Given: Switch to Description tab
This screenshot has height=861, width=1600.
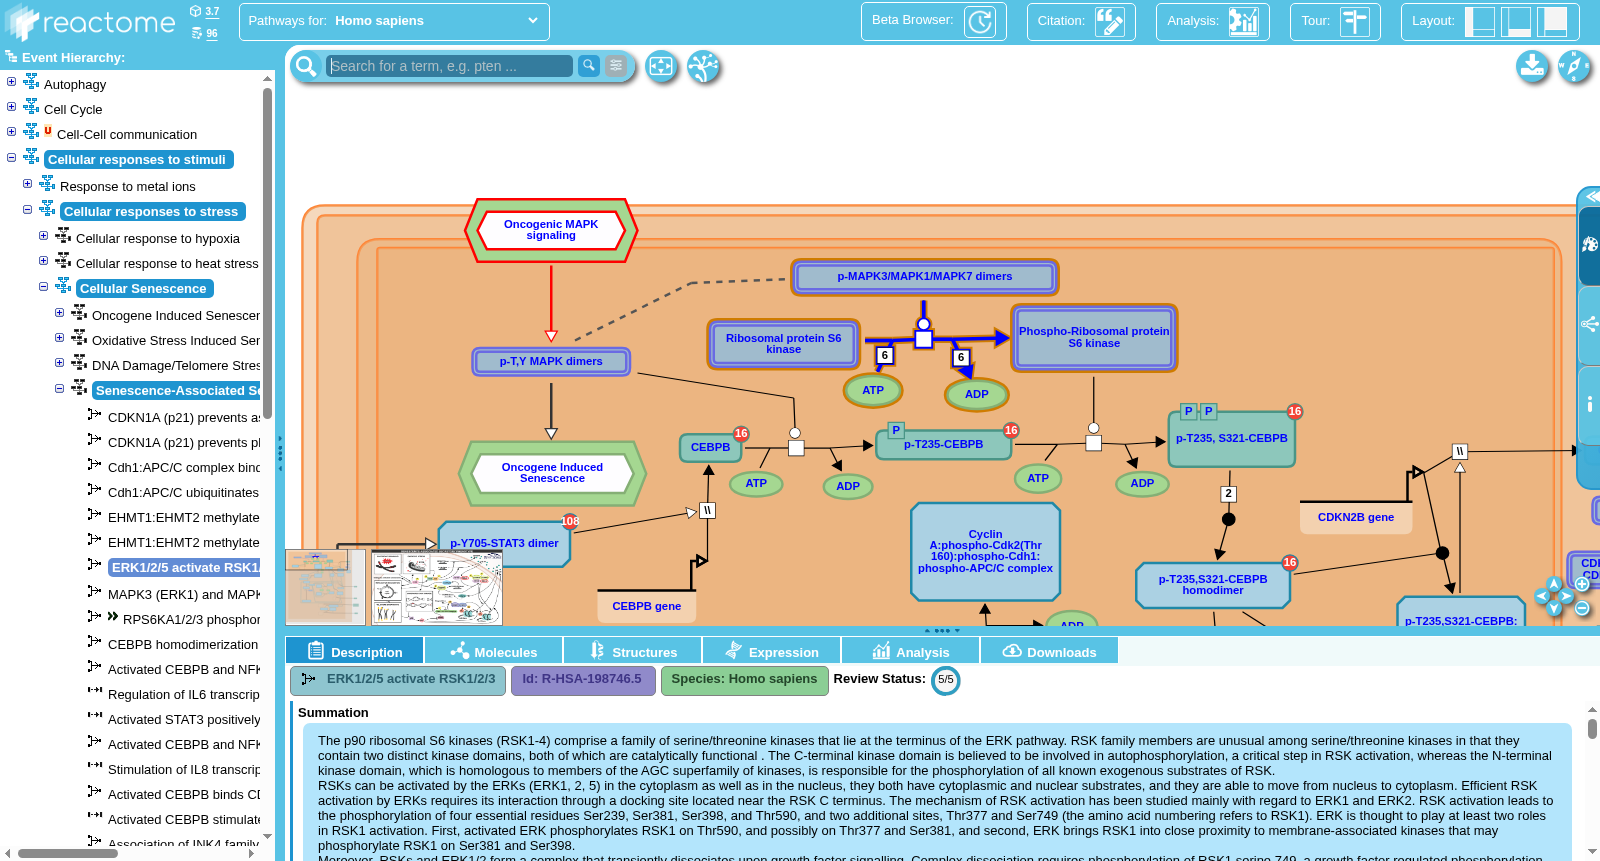Looking at the screenshot, I should click(354, 651).
